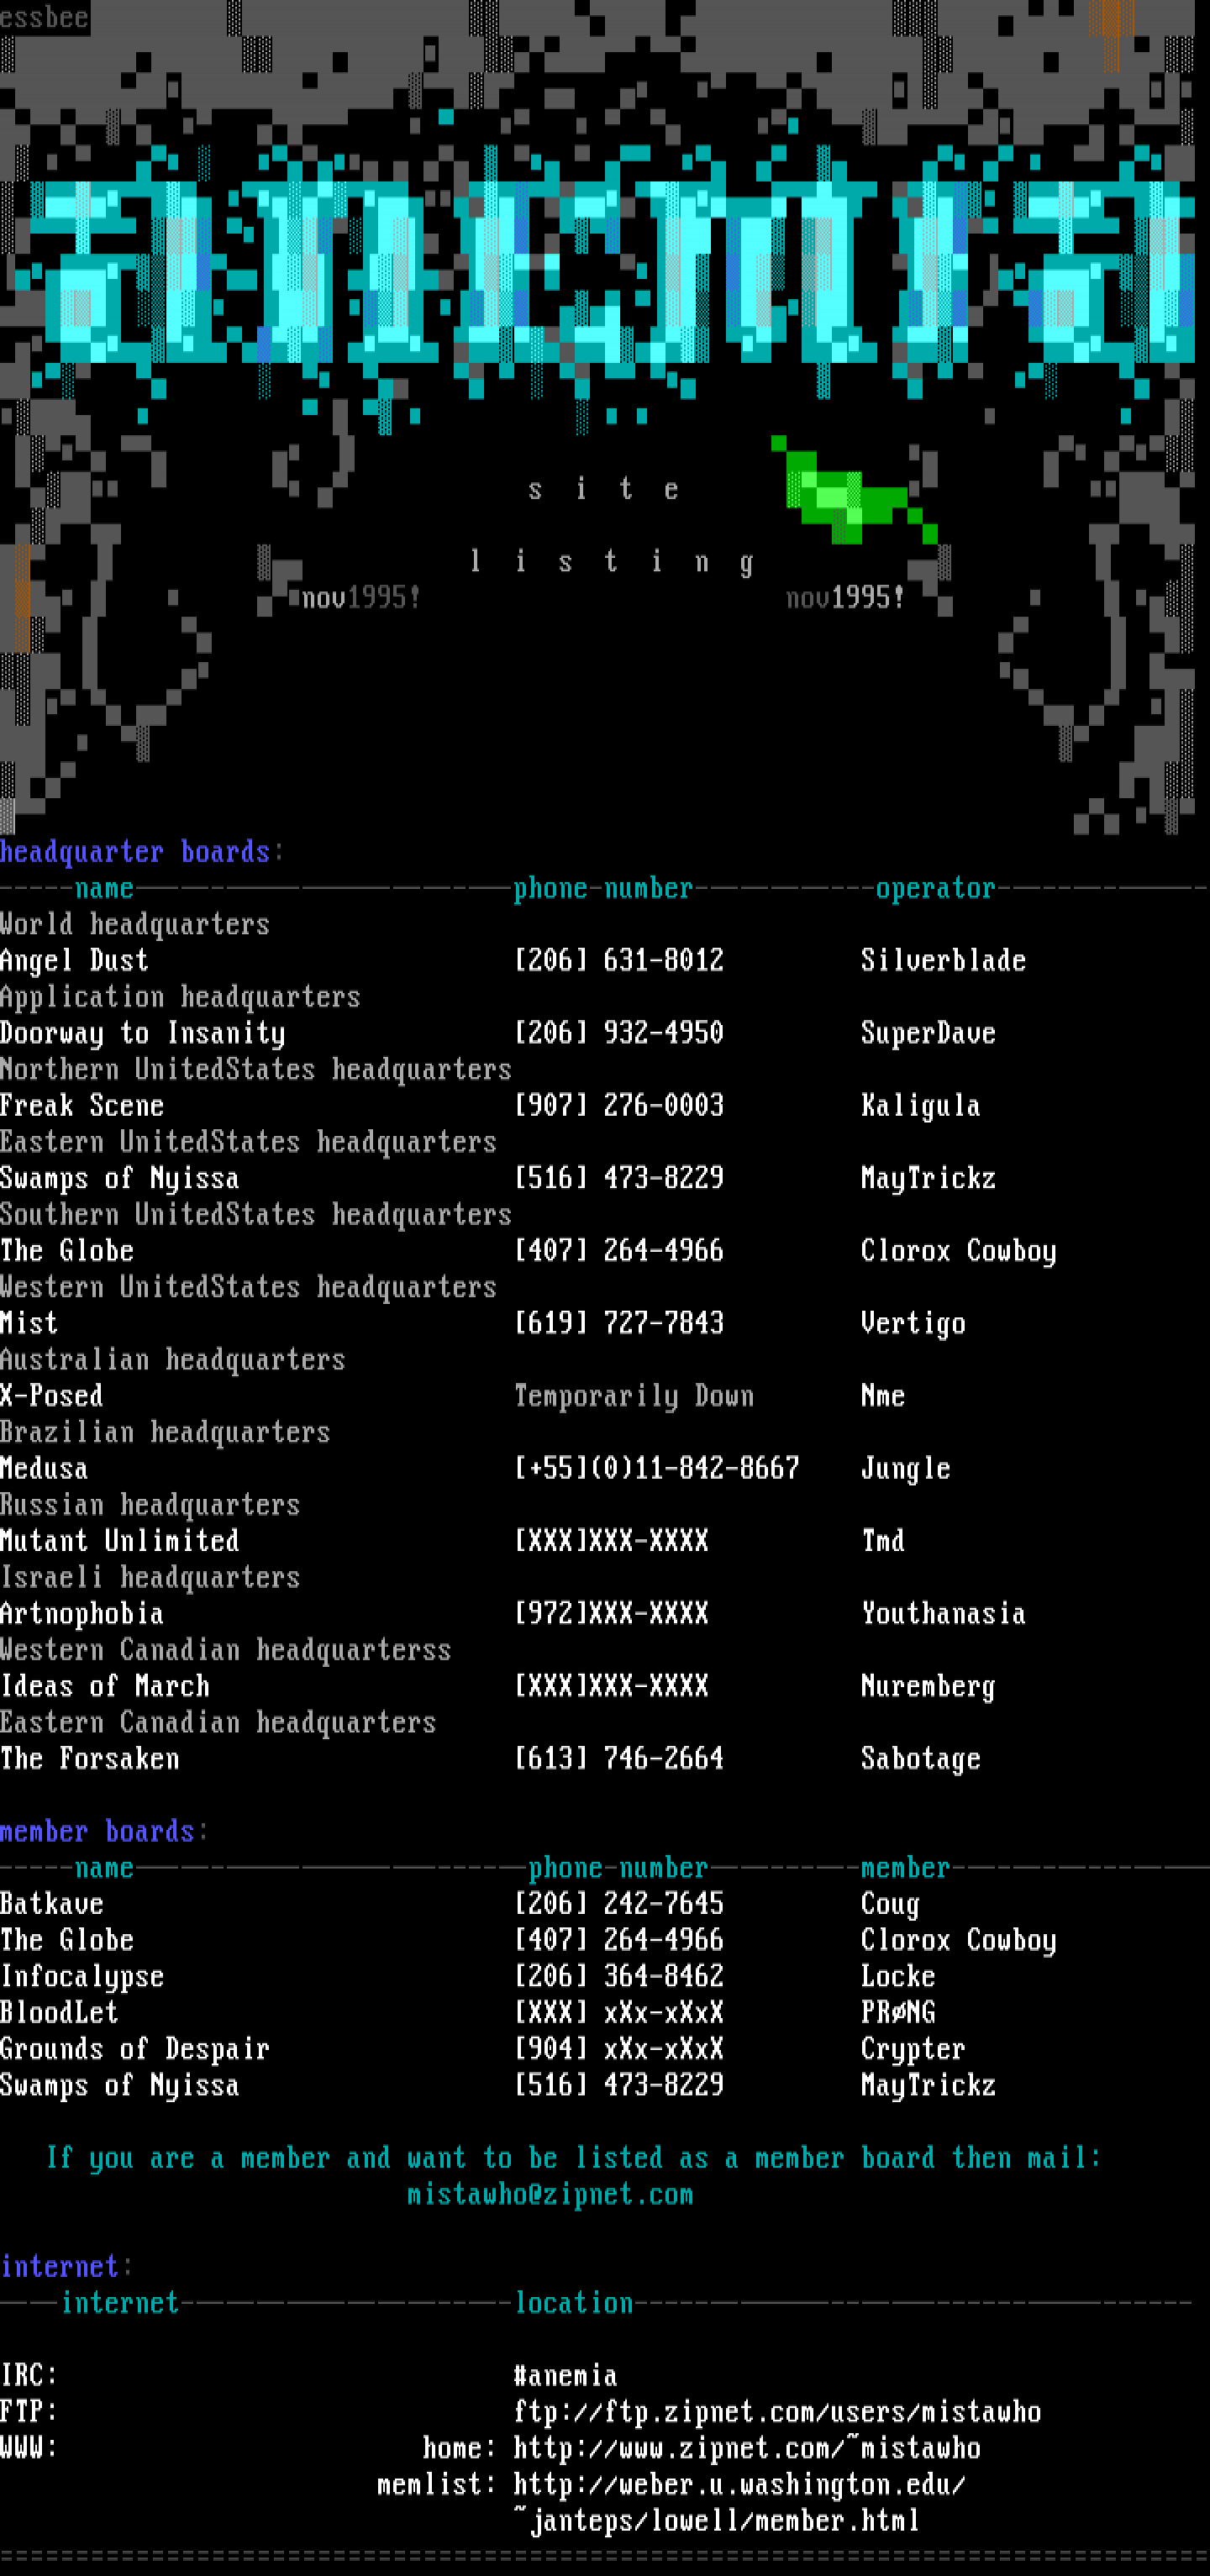Select the Batkave member board name

(x=52, y=1903)
